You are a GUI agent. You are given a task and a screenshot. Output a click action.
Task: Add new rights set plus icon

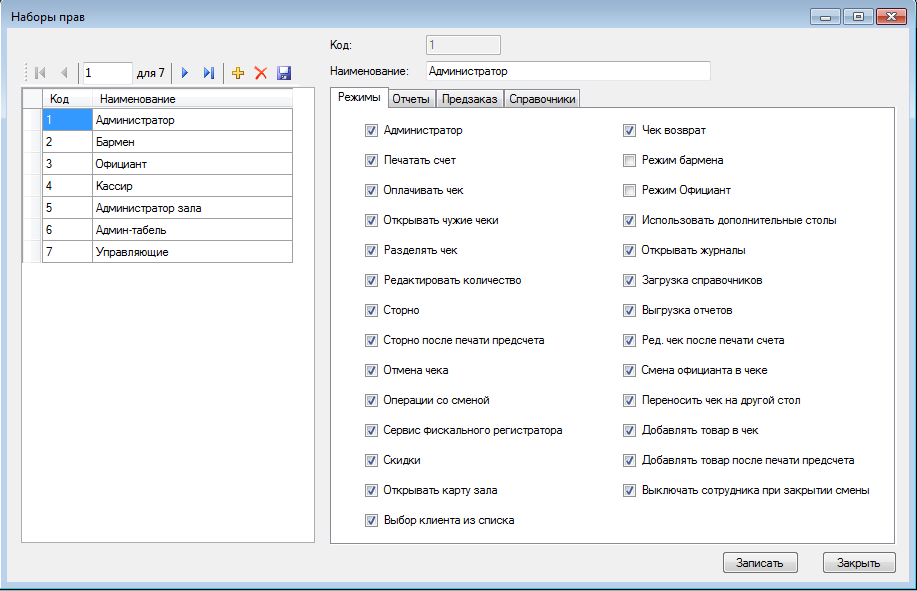pyautogui.click(x=238, y=73)
